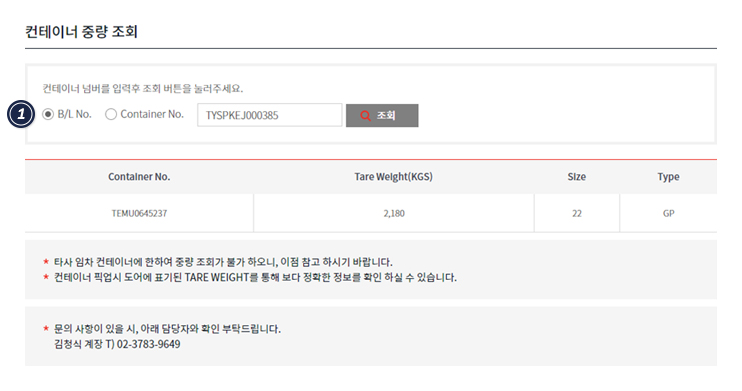Select the Container No. radio button

[x=111, y=114]
